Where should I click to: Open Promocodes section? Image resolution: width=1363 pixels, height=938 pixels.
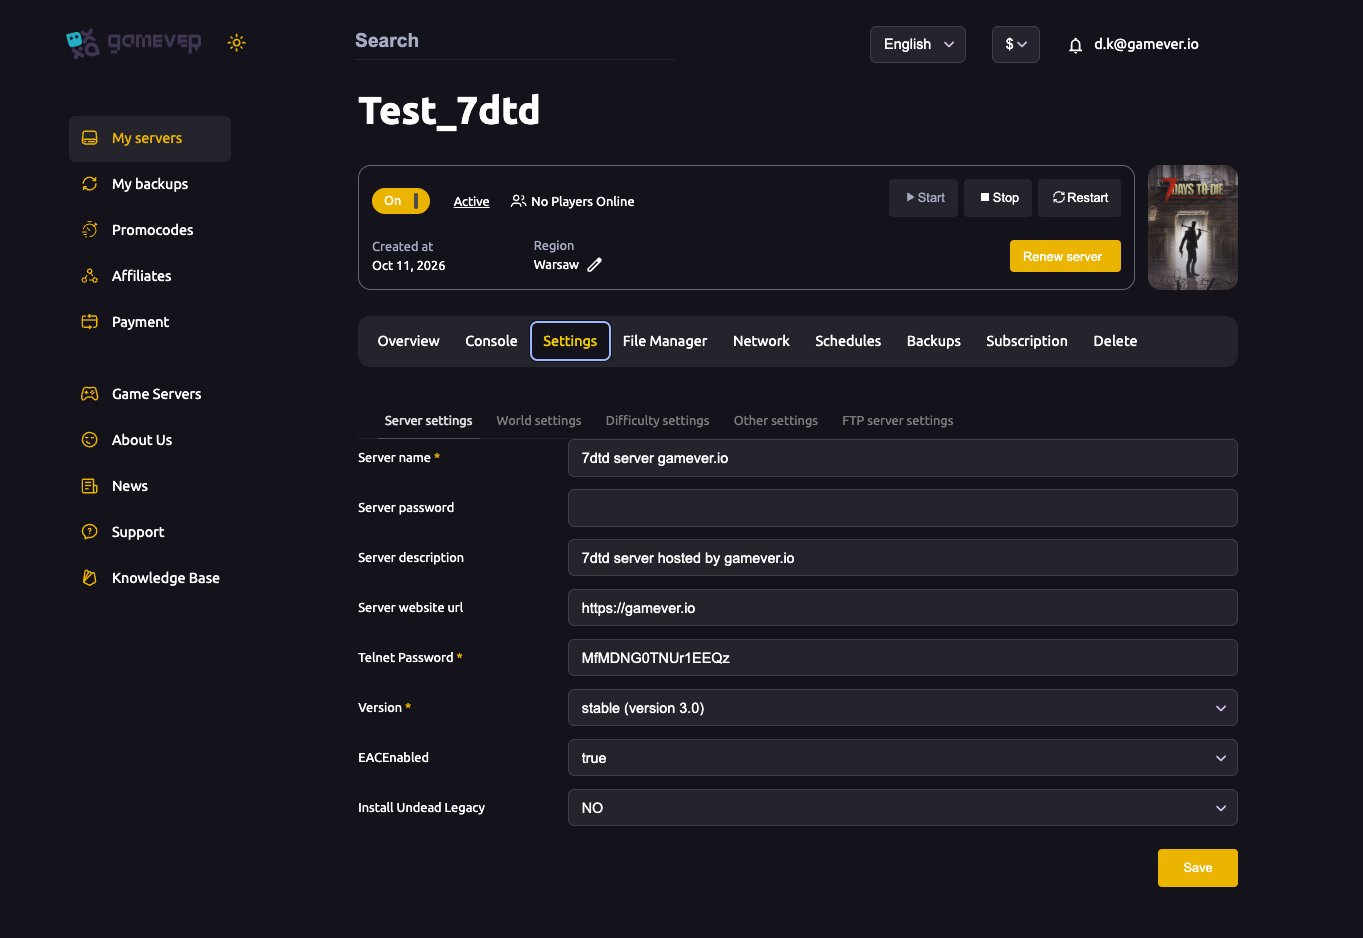point(152,230)
